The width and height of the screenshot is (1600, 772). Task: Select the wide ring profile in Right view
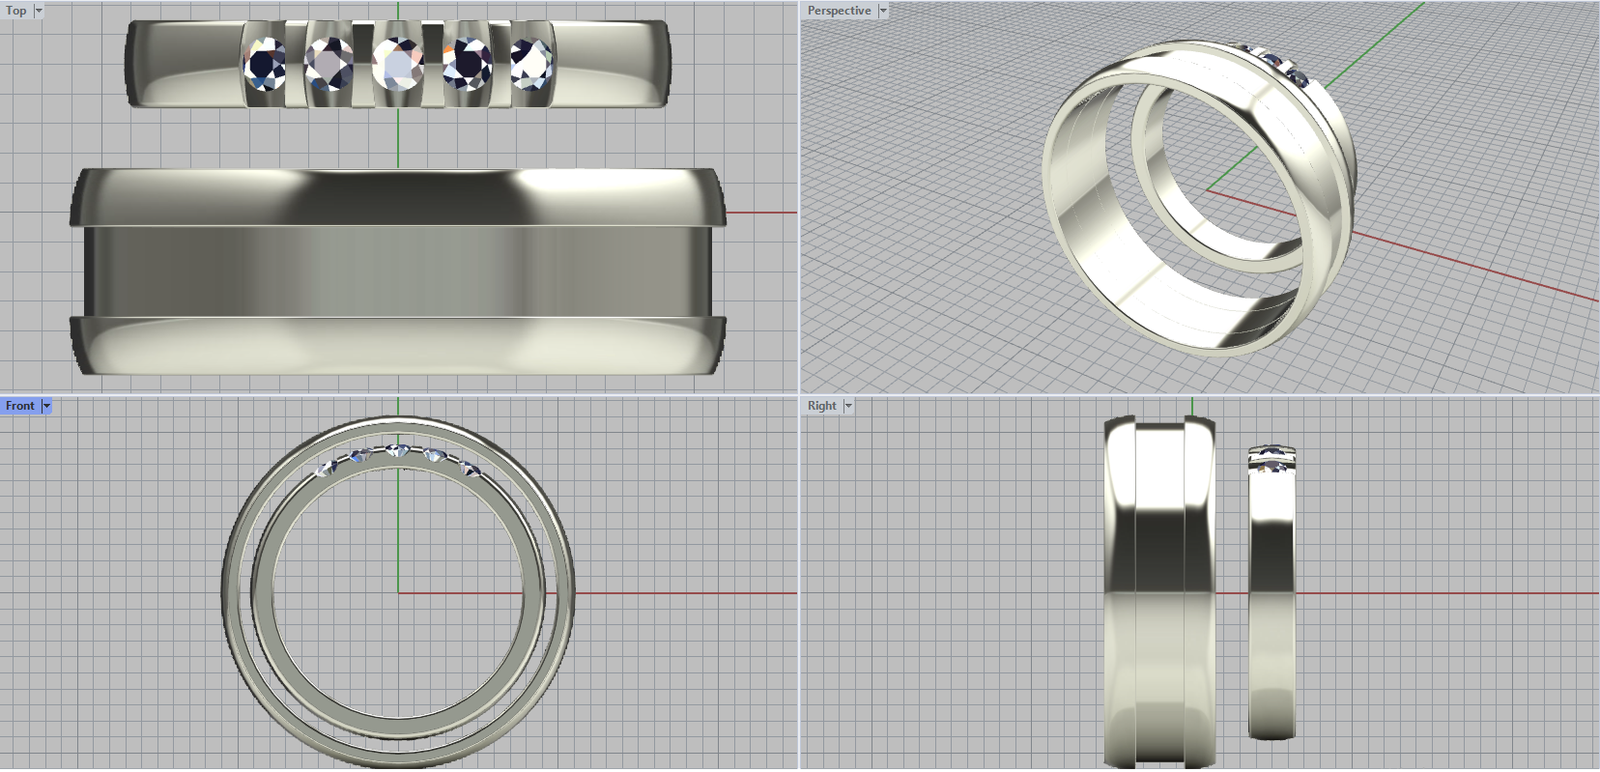1159,600
